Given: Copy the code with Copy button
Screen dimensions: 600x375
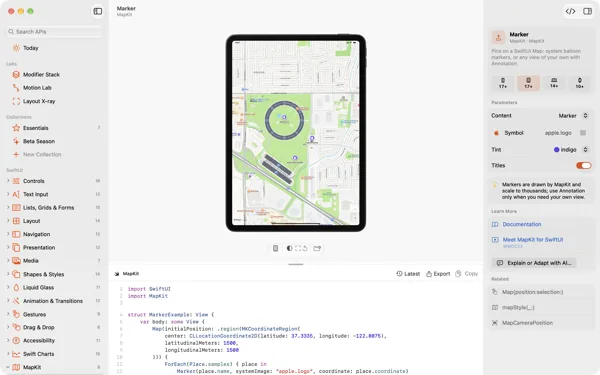Looking at the screenshot, I should click(x=467, y=274).
